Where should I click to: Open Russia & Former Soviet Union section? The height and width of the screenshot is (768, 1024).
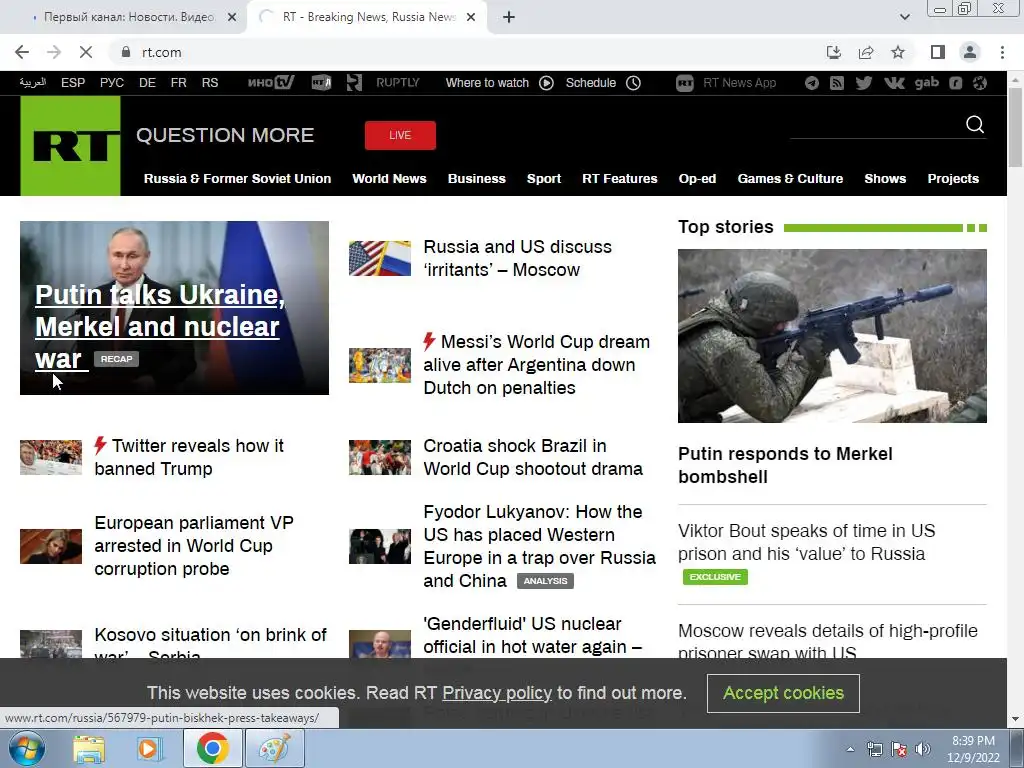(x=237, y=178)
